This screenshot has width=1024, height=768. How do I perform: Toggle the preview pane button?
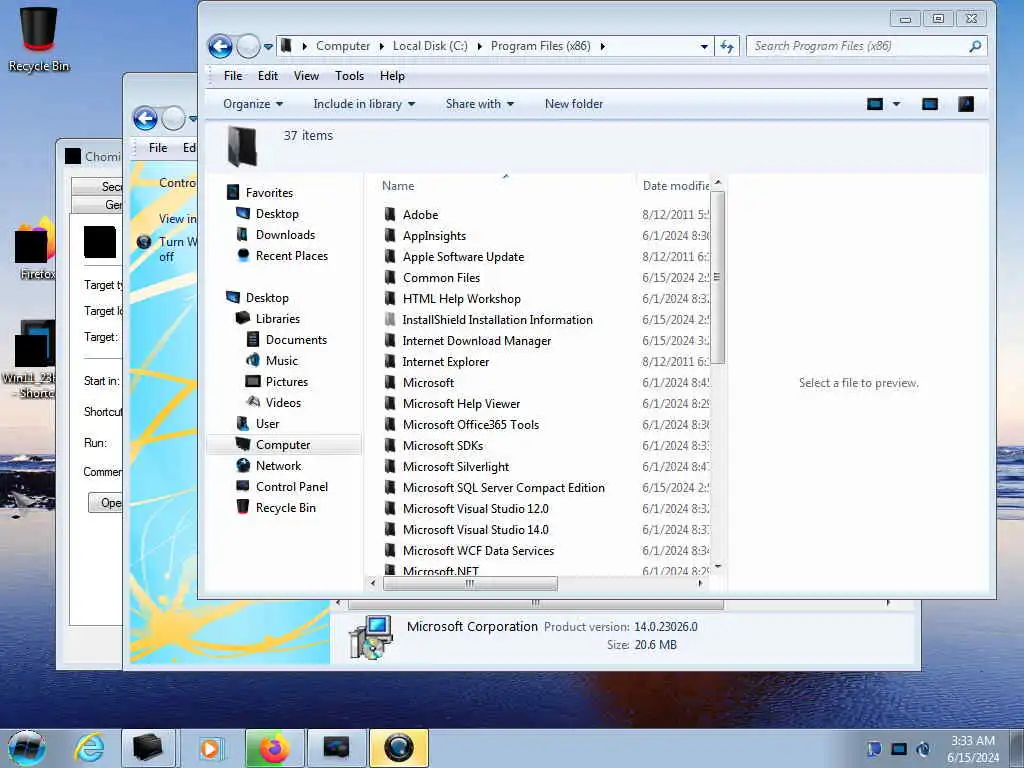(930, 104)
